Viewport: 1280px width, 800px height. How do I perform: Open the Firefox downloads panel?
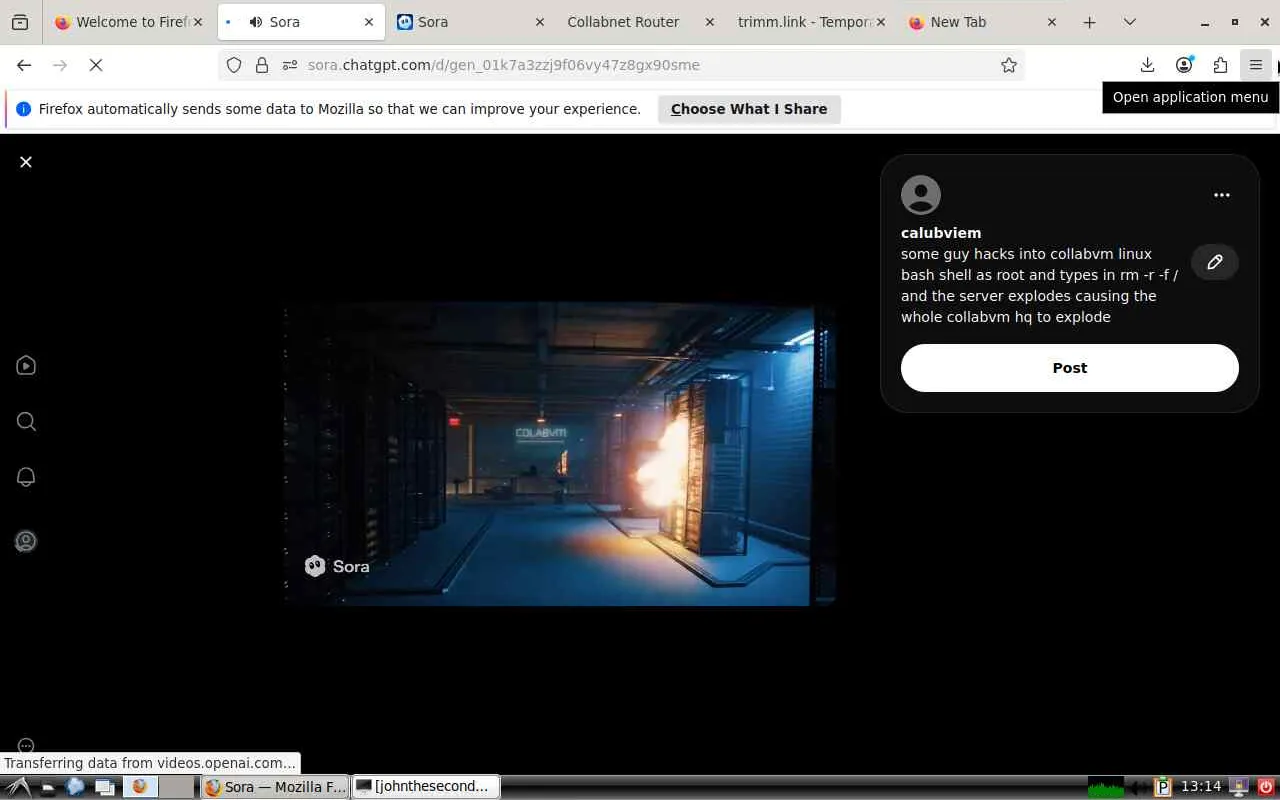(x=1147, y=65)
